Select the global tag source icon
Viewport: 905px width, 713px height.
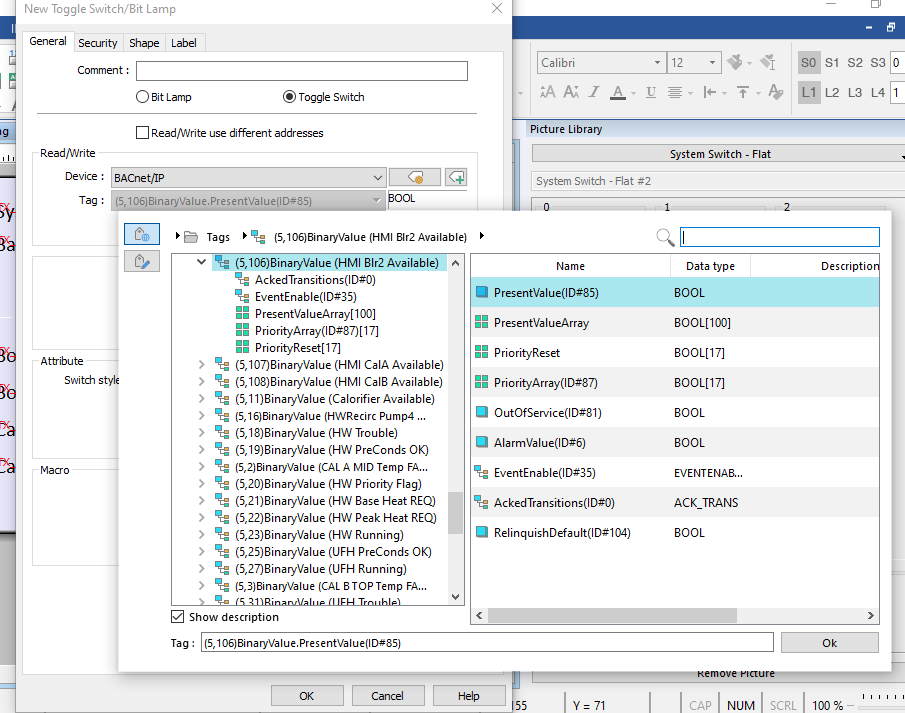point(141,234)
